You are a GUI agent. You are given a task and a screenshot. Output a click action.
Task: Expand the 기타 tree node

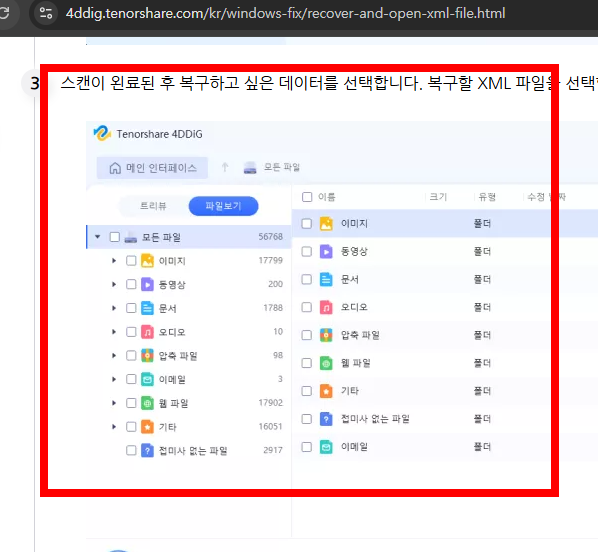pos(114,426)
